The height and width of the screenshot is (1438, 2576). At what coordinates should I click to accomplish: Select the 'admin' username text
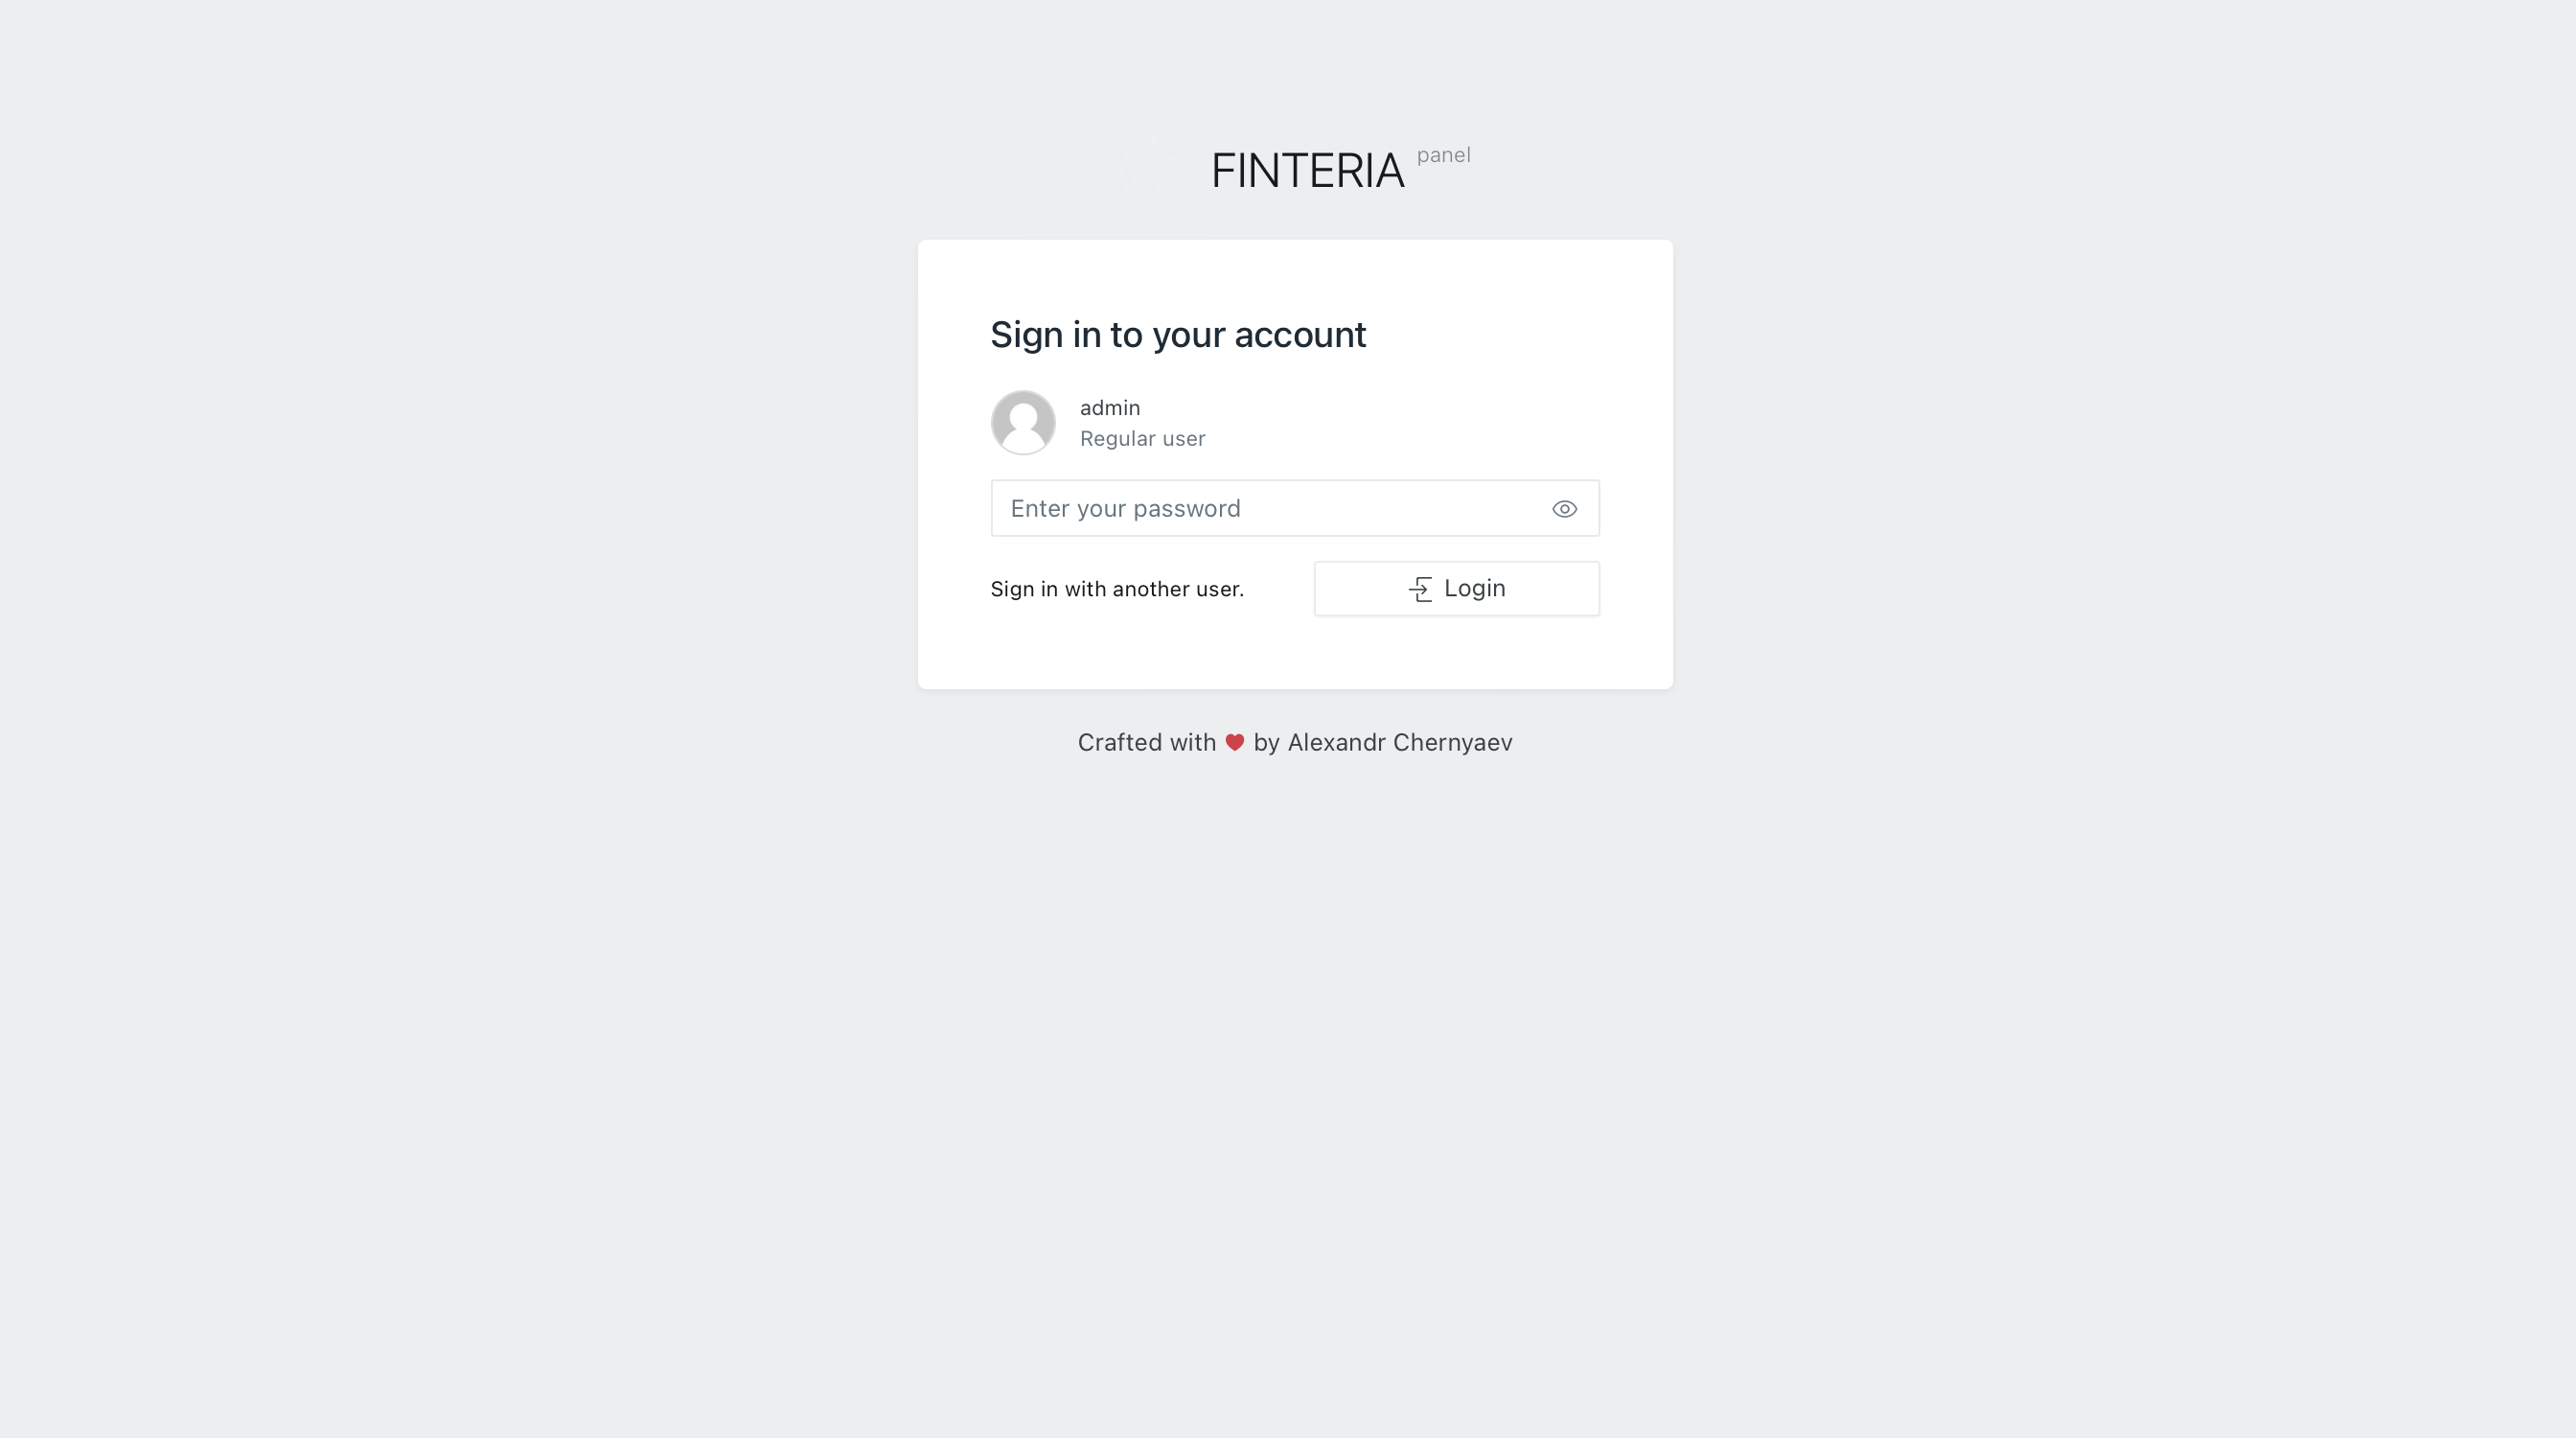pos(1109,408)
